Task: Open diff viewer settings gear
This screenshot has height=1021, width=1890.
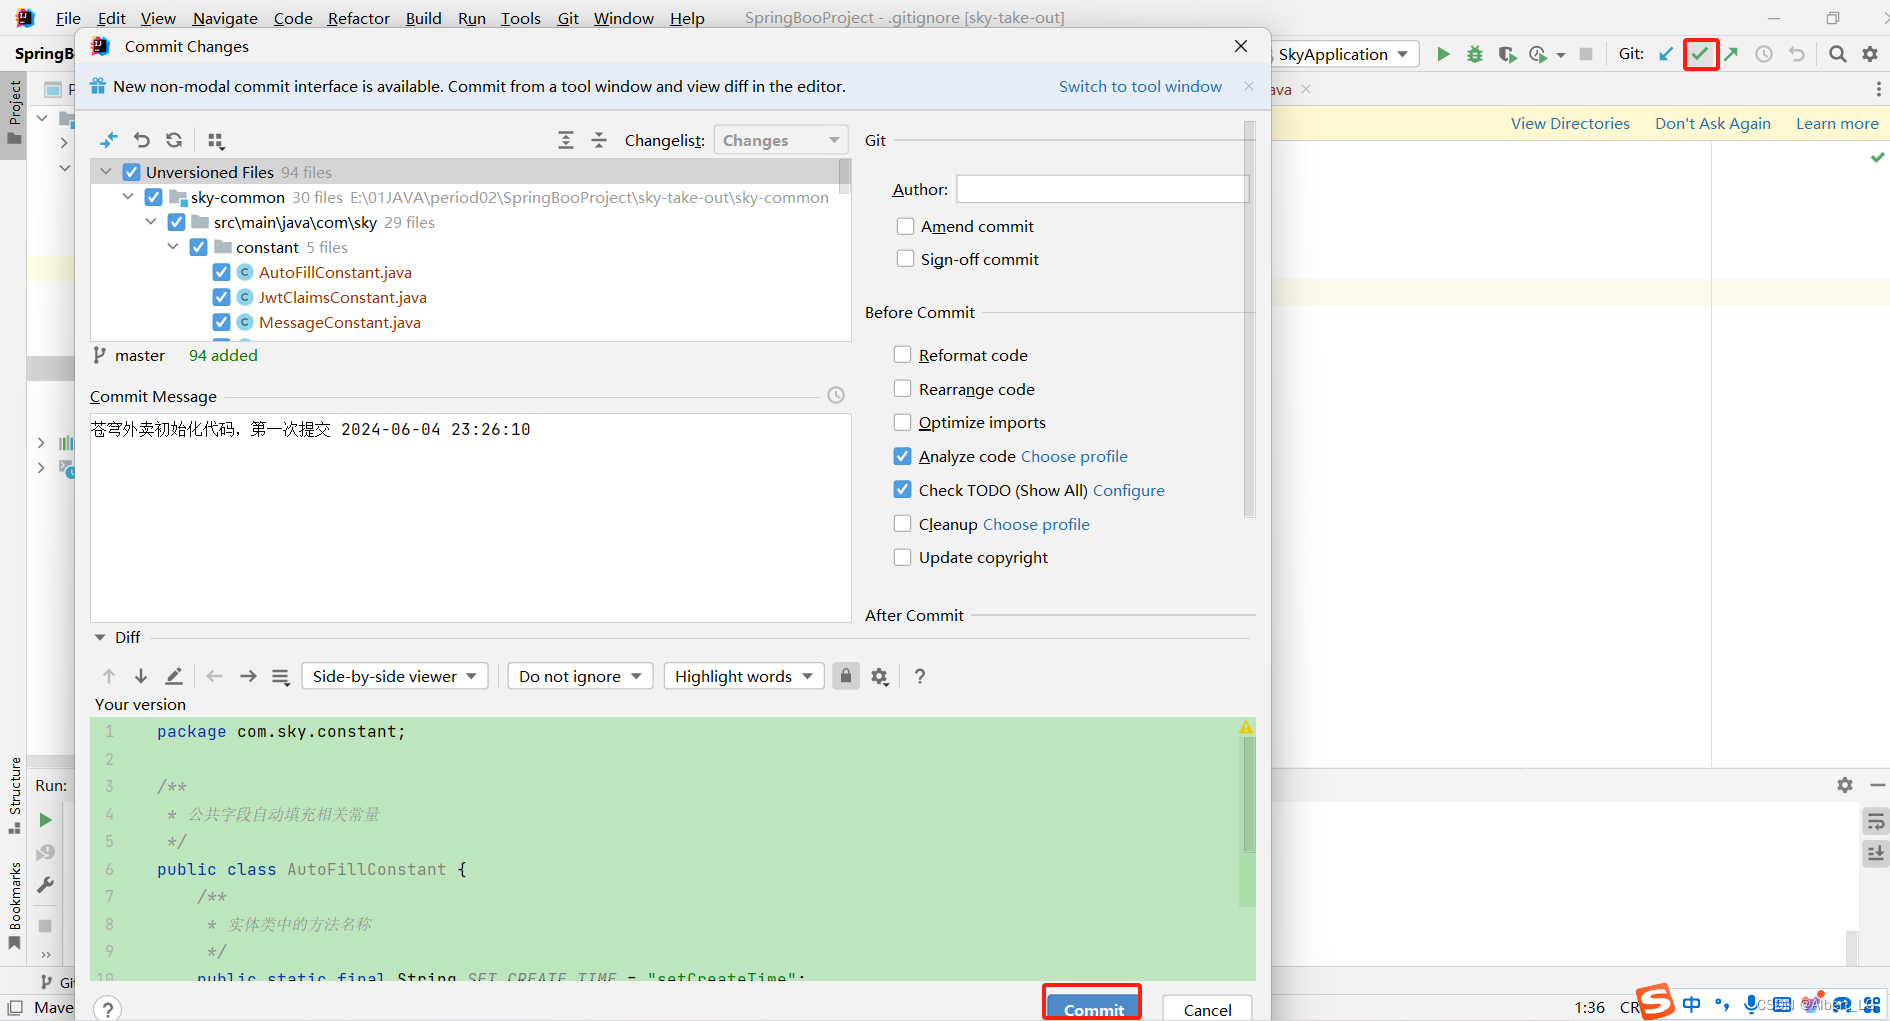Action: pos(880,677)
